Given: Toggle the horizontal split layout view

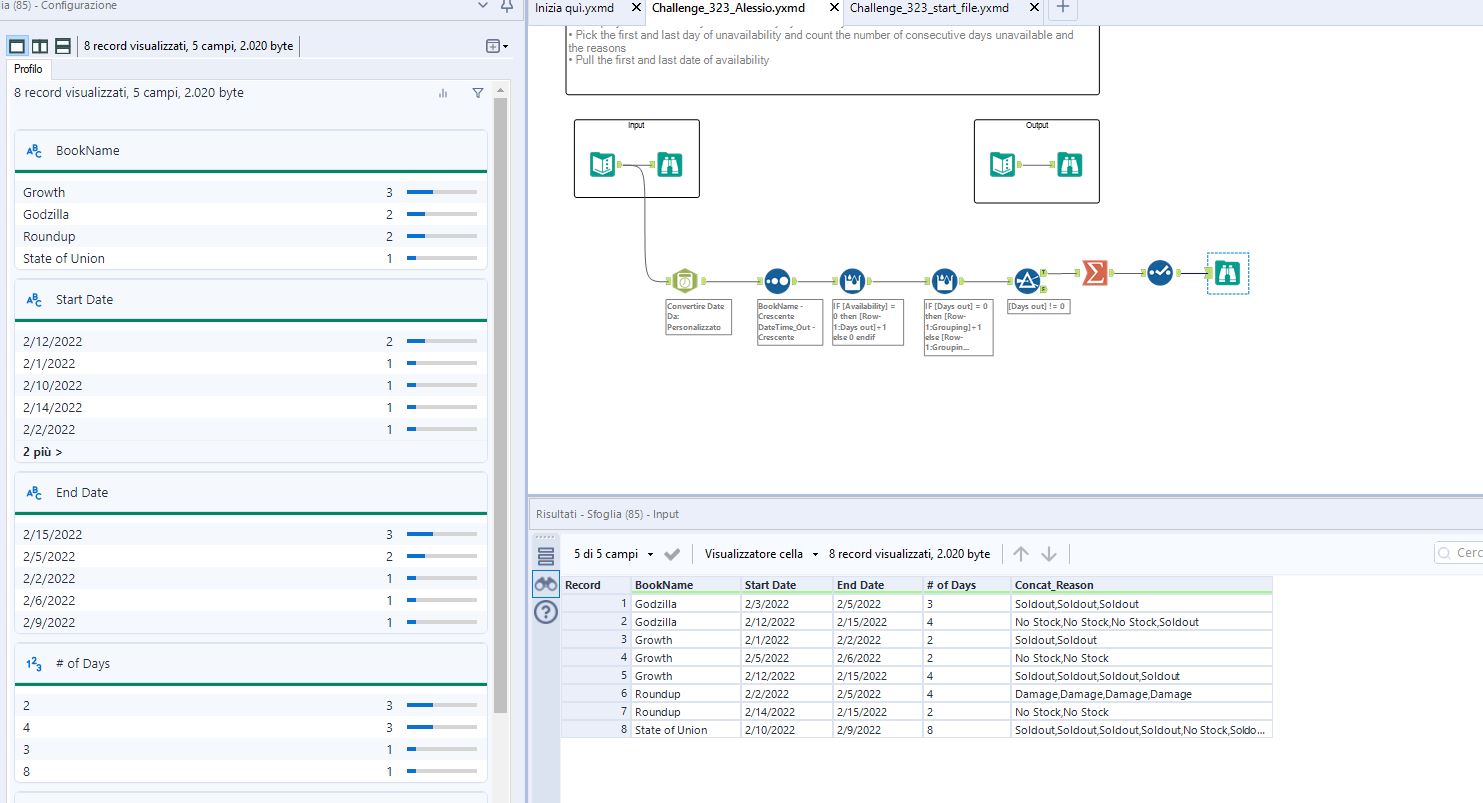Looking at the screenshot, I should [62, 46].
